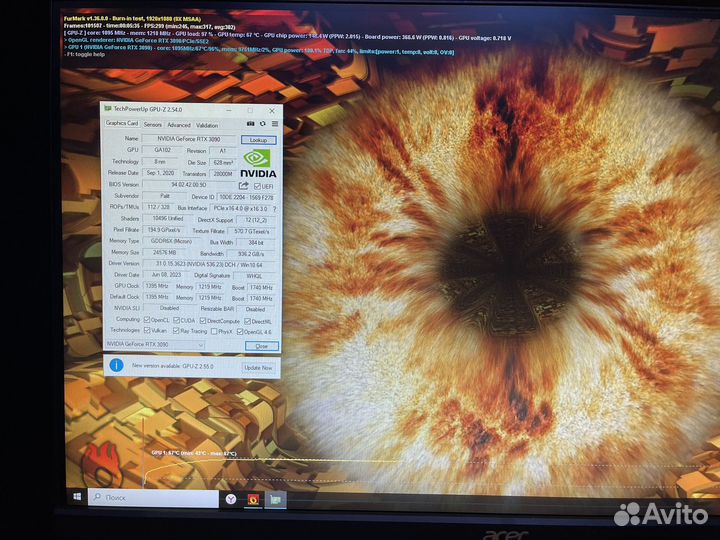Image resolution: width=720 pixels, height=540 pixels.
Task: Switch to the Advanced tab
Action: [179, 125]
